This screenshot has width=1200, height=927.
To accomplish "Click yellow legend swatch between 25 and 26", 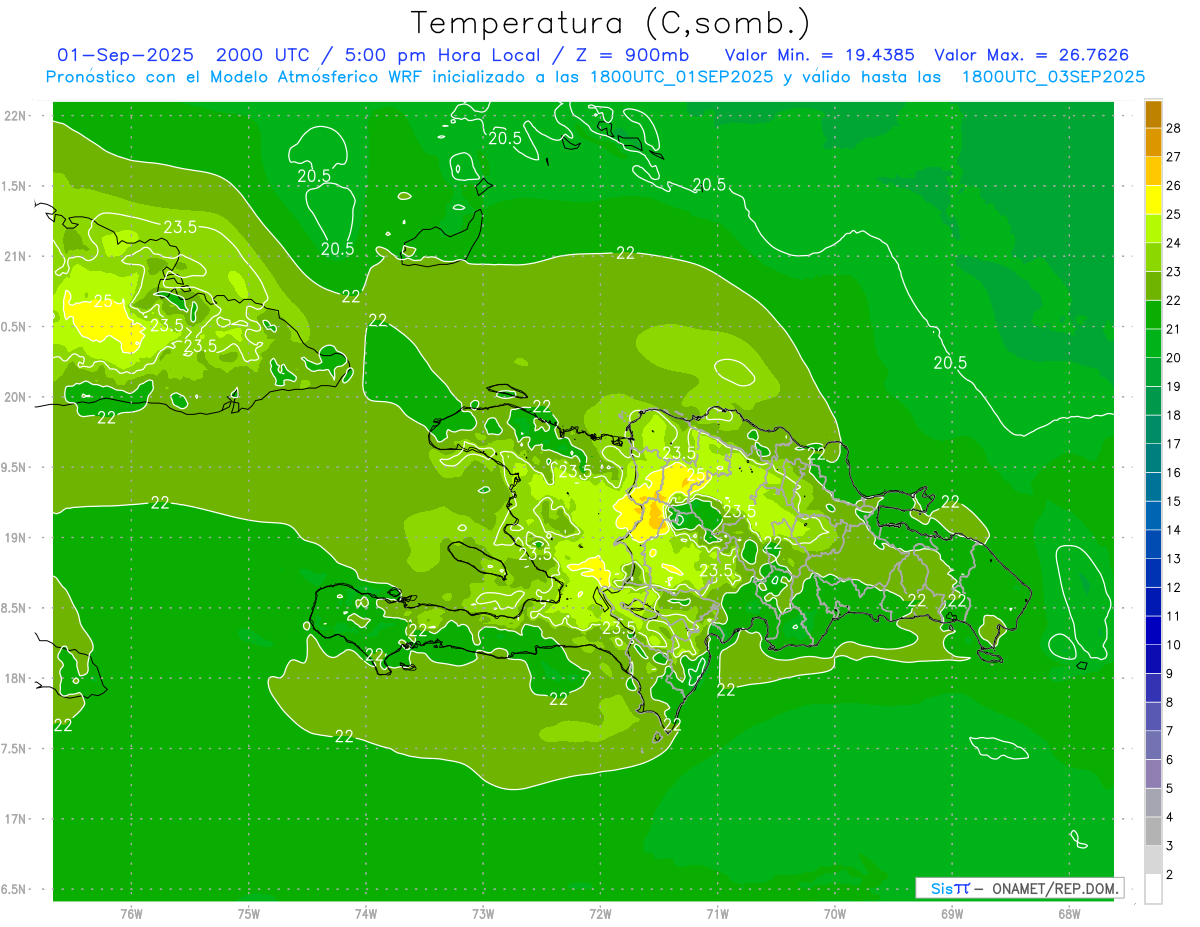I will tap(1154, 200).
